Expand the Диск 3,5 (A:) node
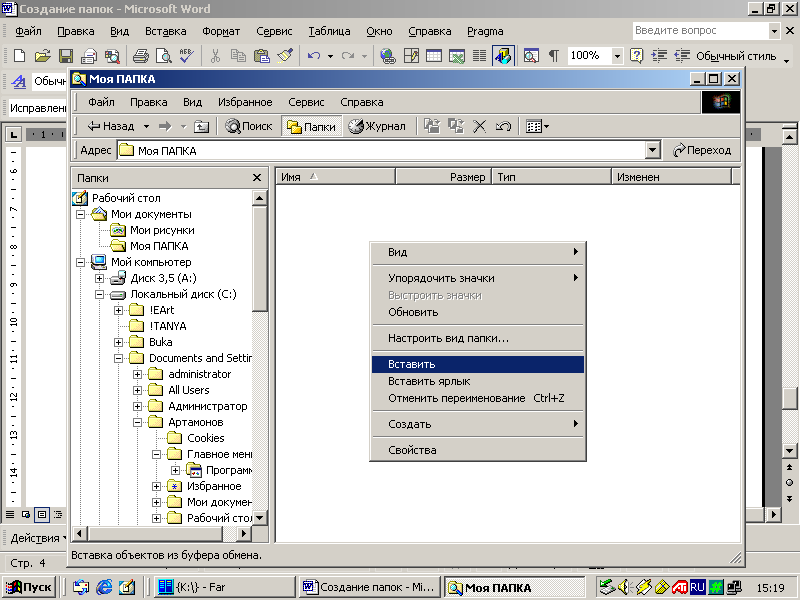Image resolution: width=800 pixels, height=600 pixels. click(99, 278)
